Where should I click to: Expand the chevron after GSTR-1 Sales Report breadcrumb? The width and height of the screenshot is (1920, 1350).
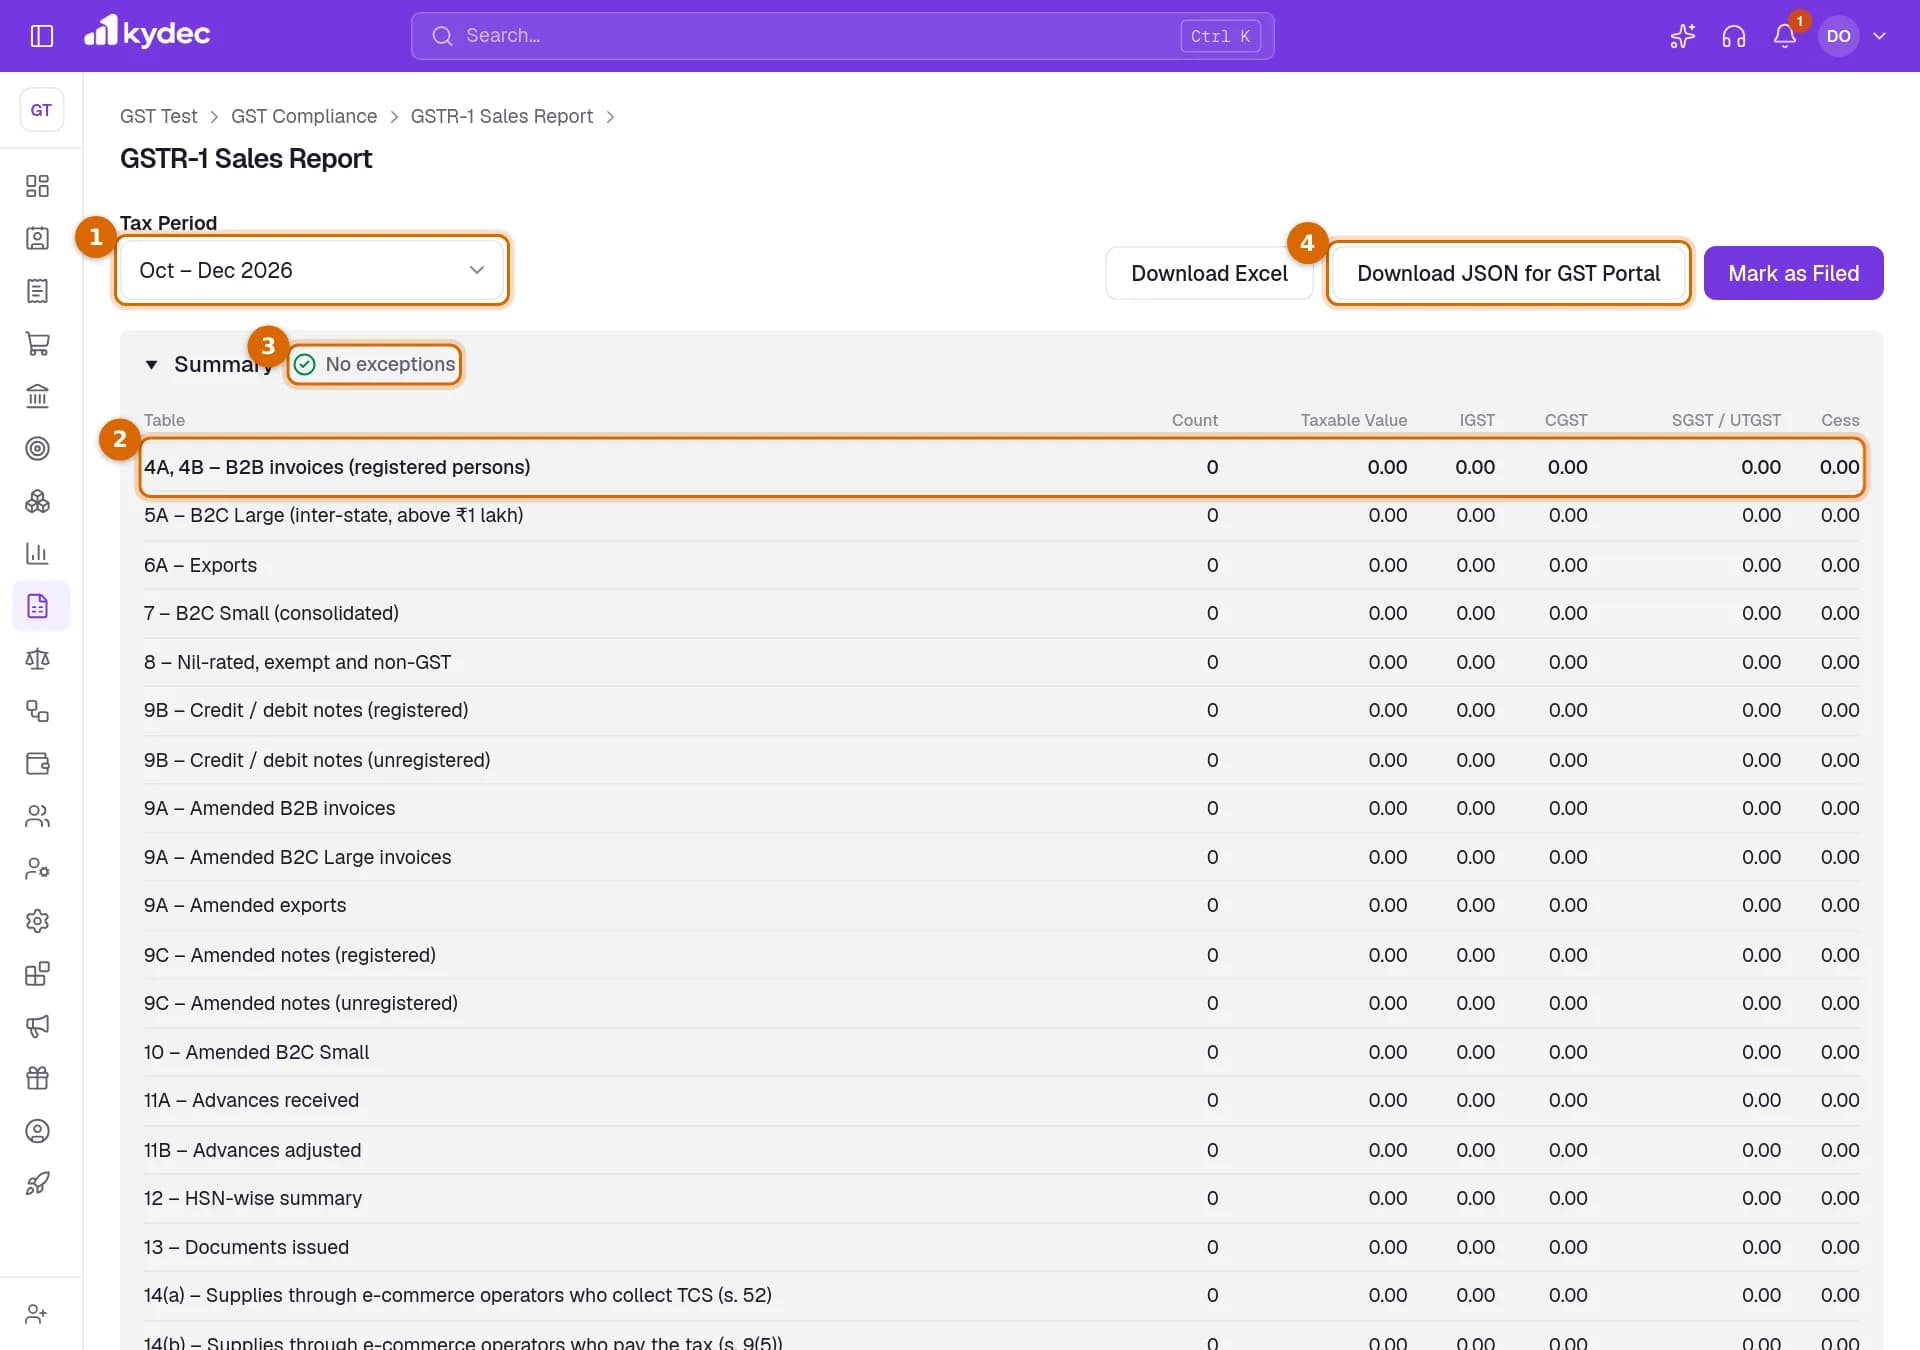[610, 117]
